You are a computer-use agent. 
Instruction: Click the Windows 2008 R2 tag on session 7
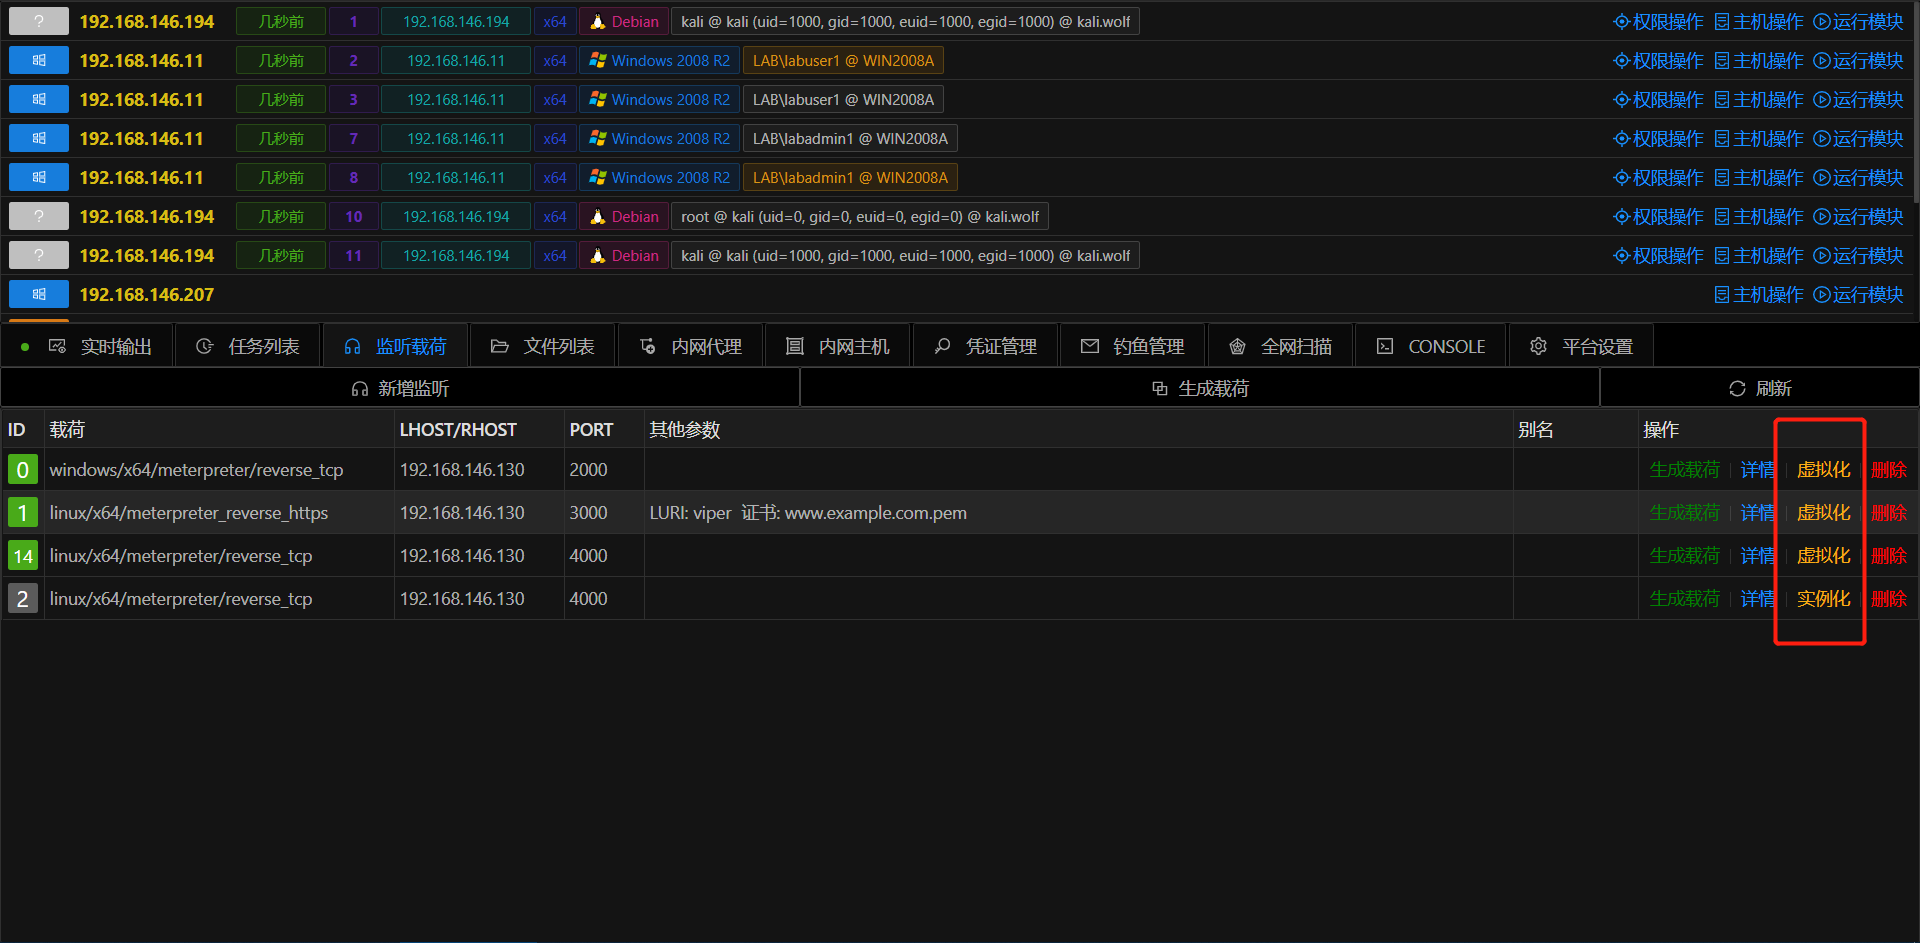(x=660, y=138)
